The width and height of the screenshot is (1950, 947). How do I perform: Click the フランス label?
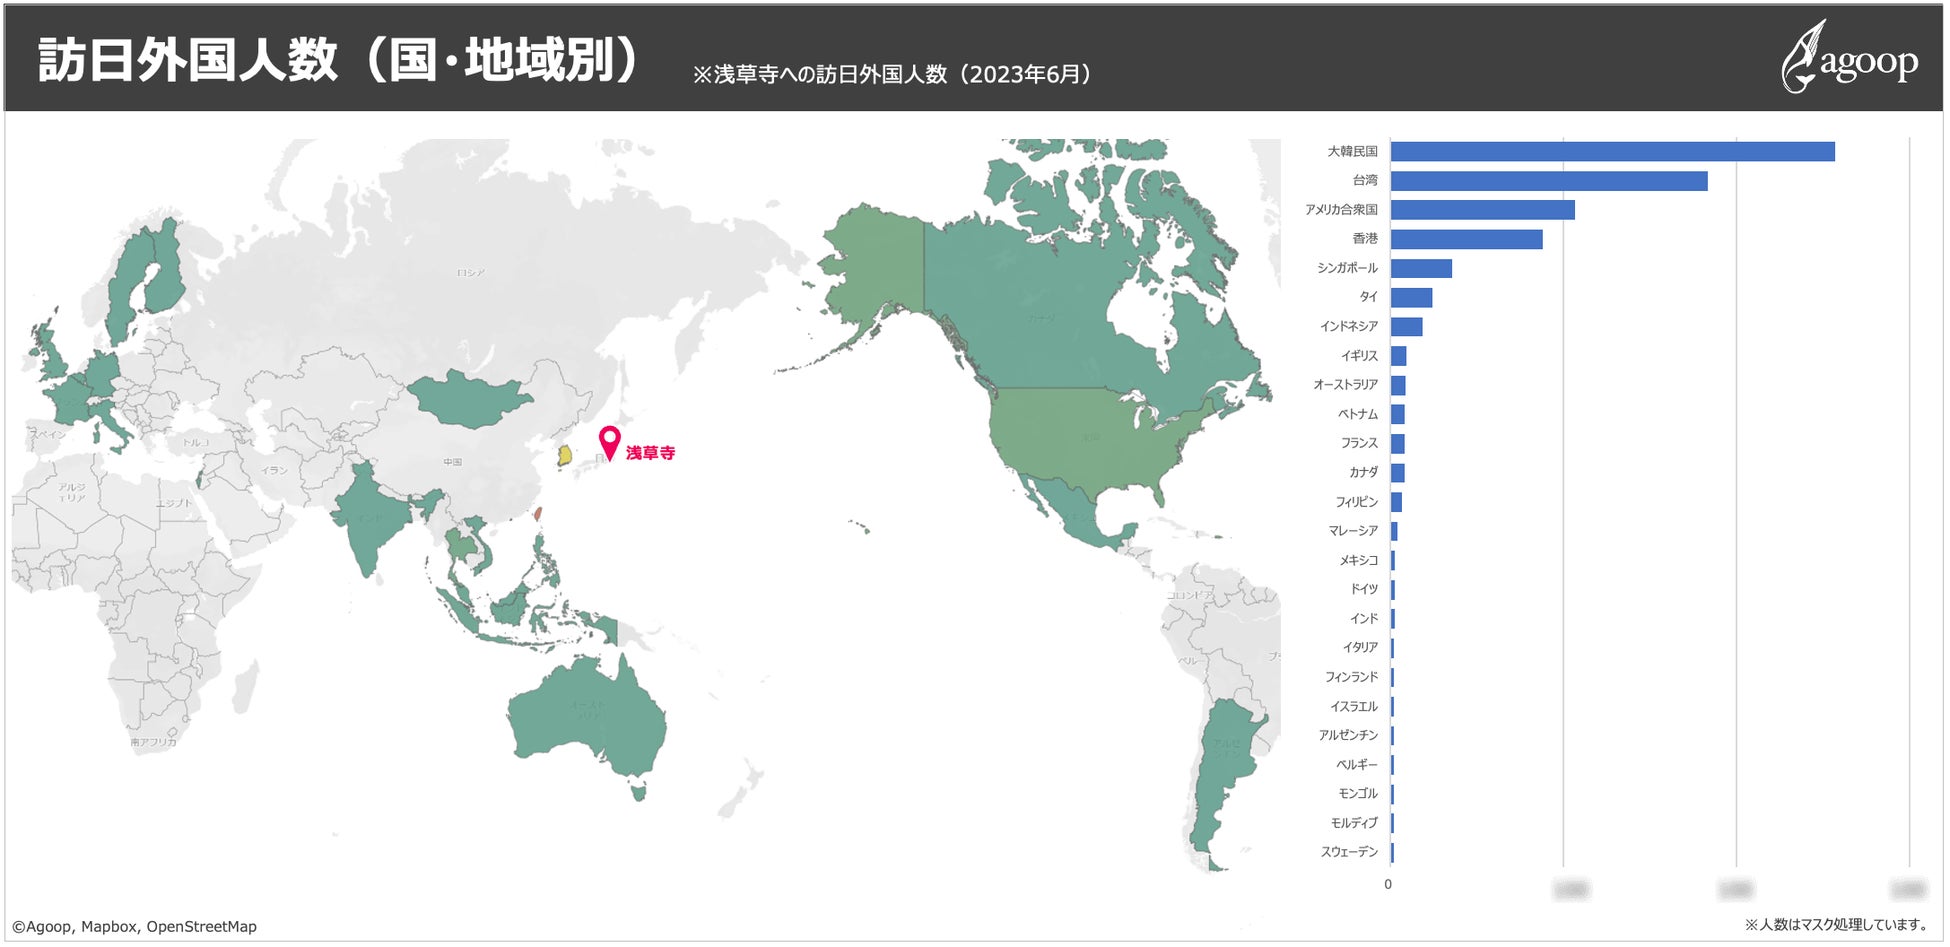[x=1359, y=443]
